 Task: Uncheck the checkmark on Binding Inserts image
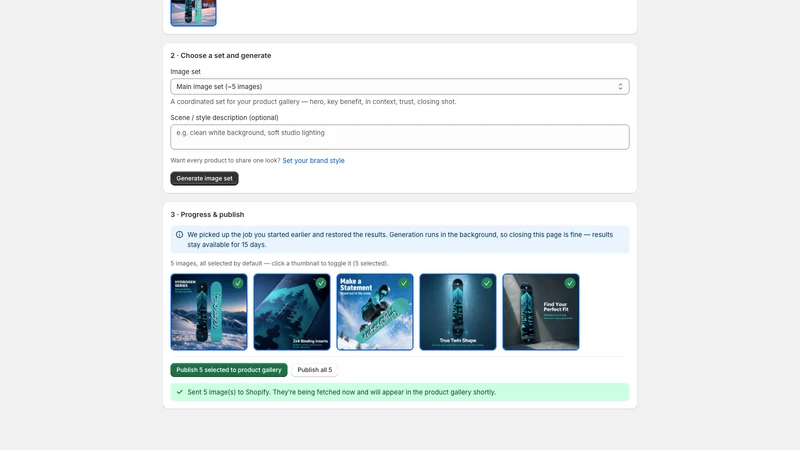[321, 283]
